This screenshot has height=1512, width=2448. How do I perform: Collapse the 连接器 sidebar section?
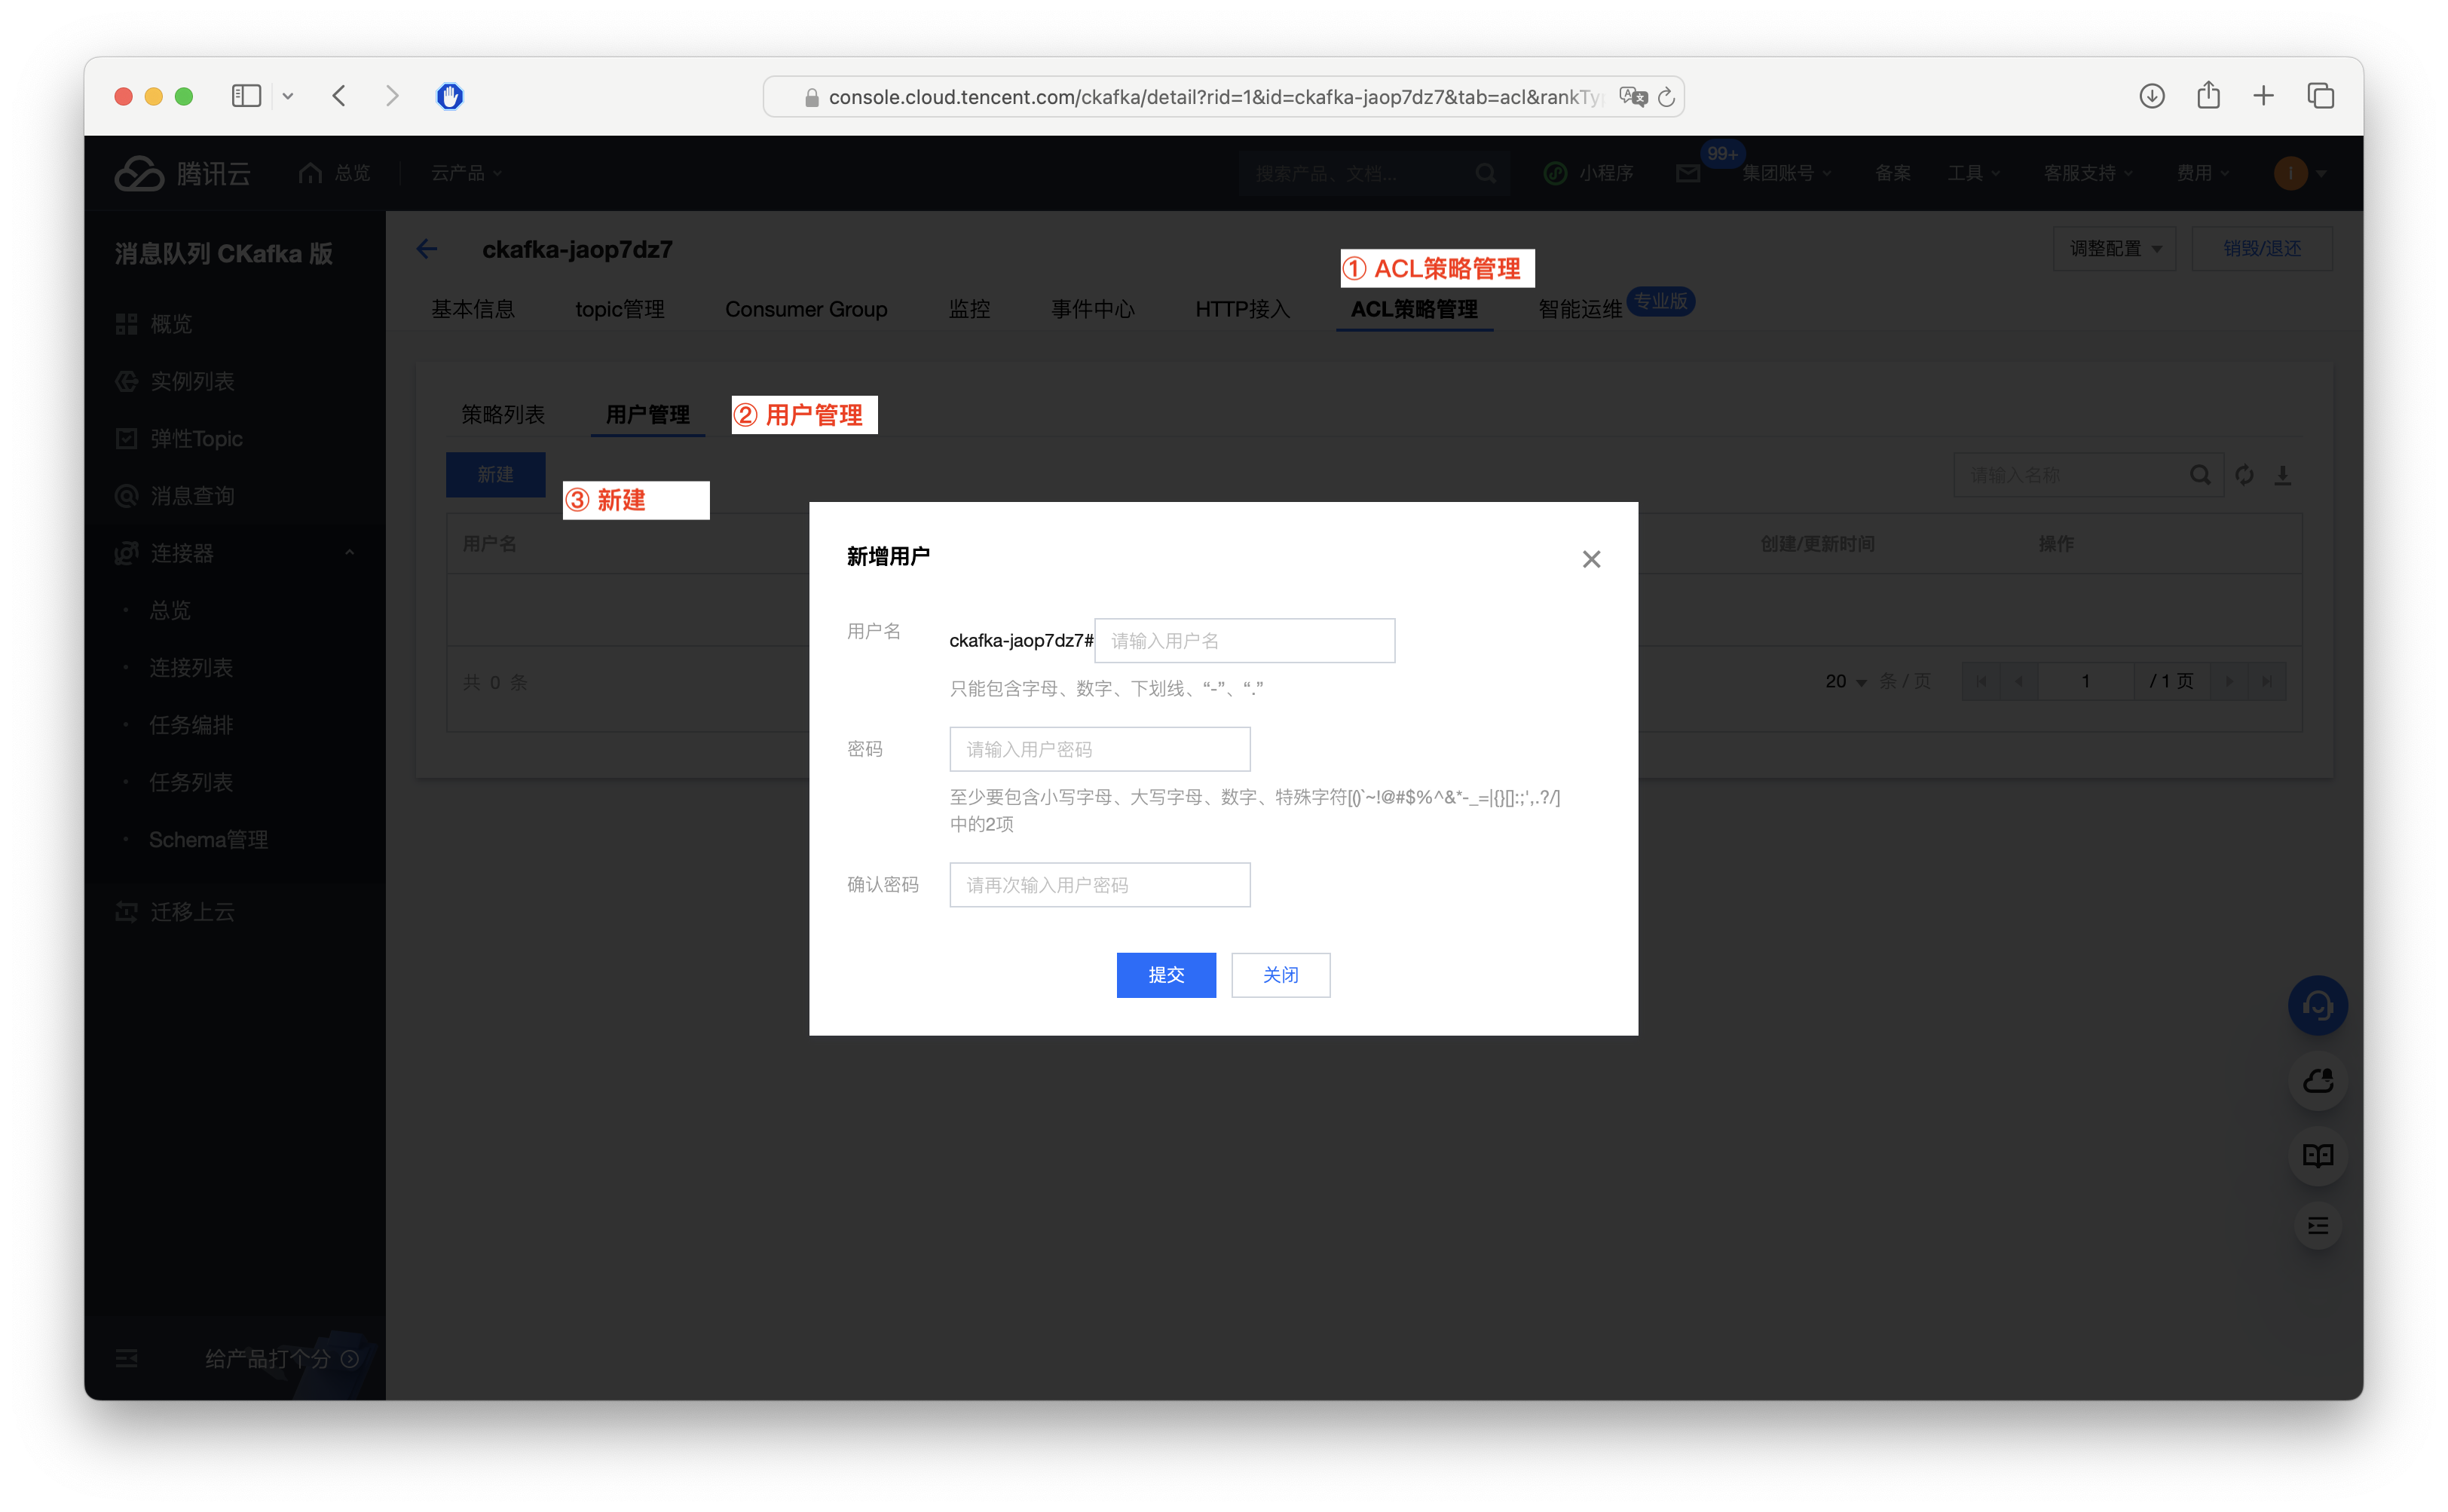pos(349,553)
